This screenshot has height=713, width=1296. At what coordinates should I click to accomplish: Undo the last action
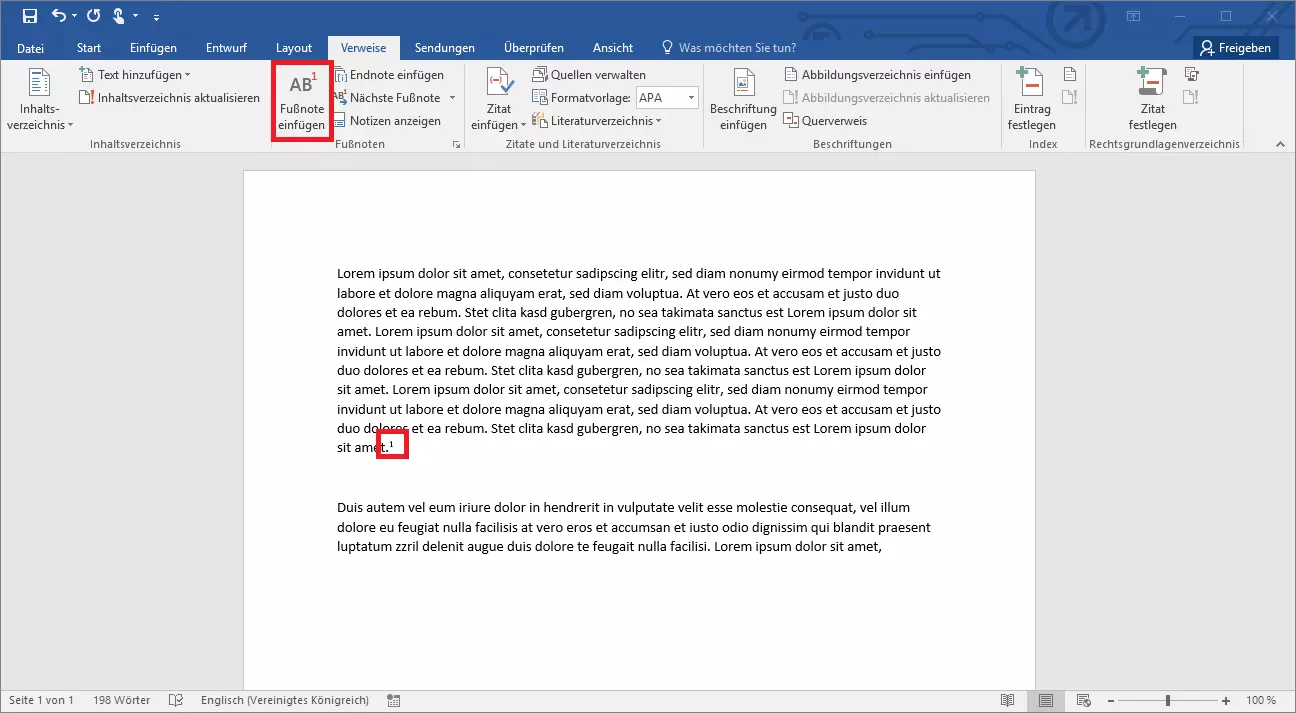point(58,16)
